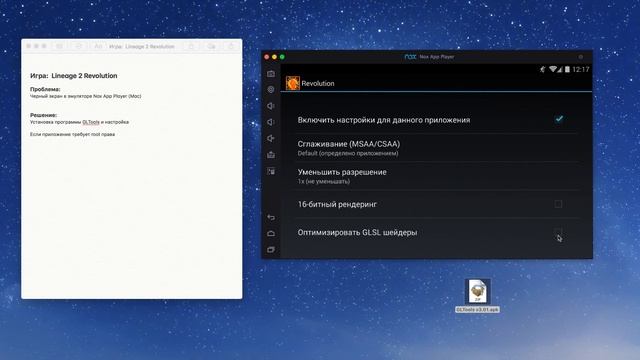640x360 pixels.
Task: Click the battery icon in Android status bar
Action: point(567,69)
